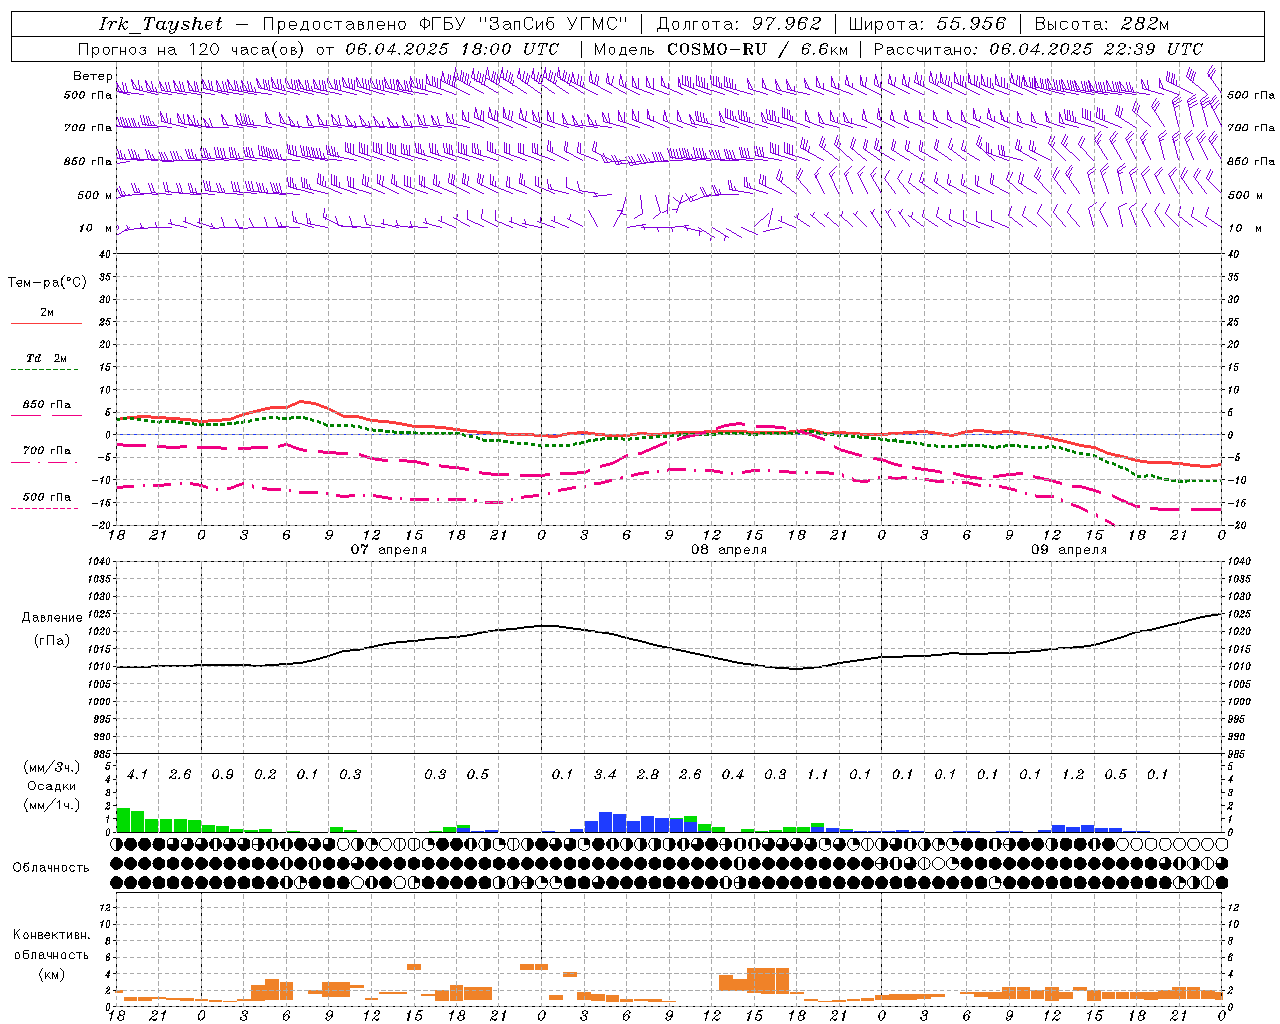Viewport: 1280px width, 1024px height.
Task: Click the '08 апреля' date label
Action: 729,550
